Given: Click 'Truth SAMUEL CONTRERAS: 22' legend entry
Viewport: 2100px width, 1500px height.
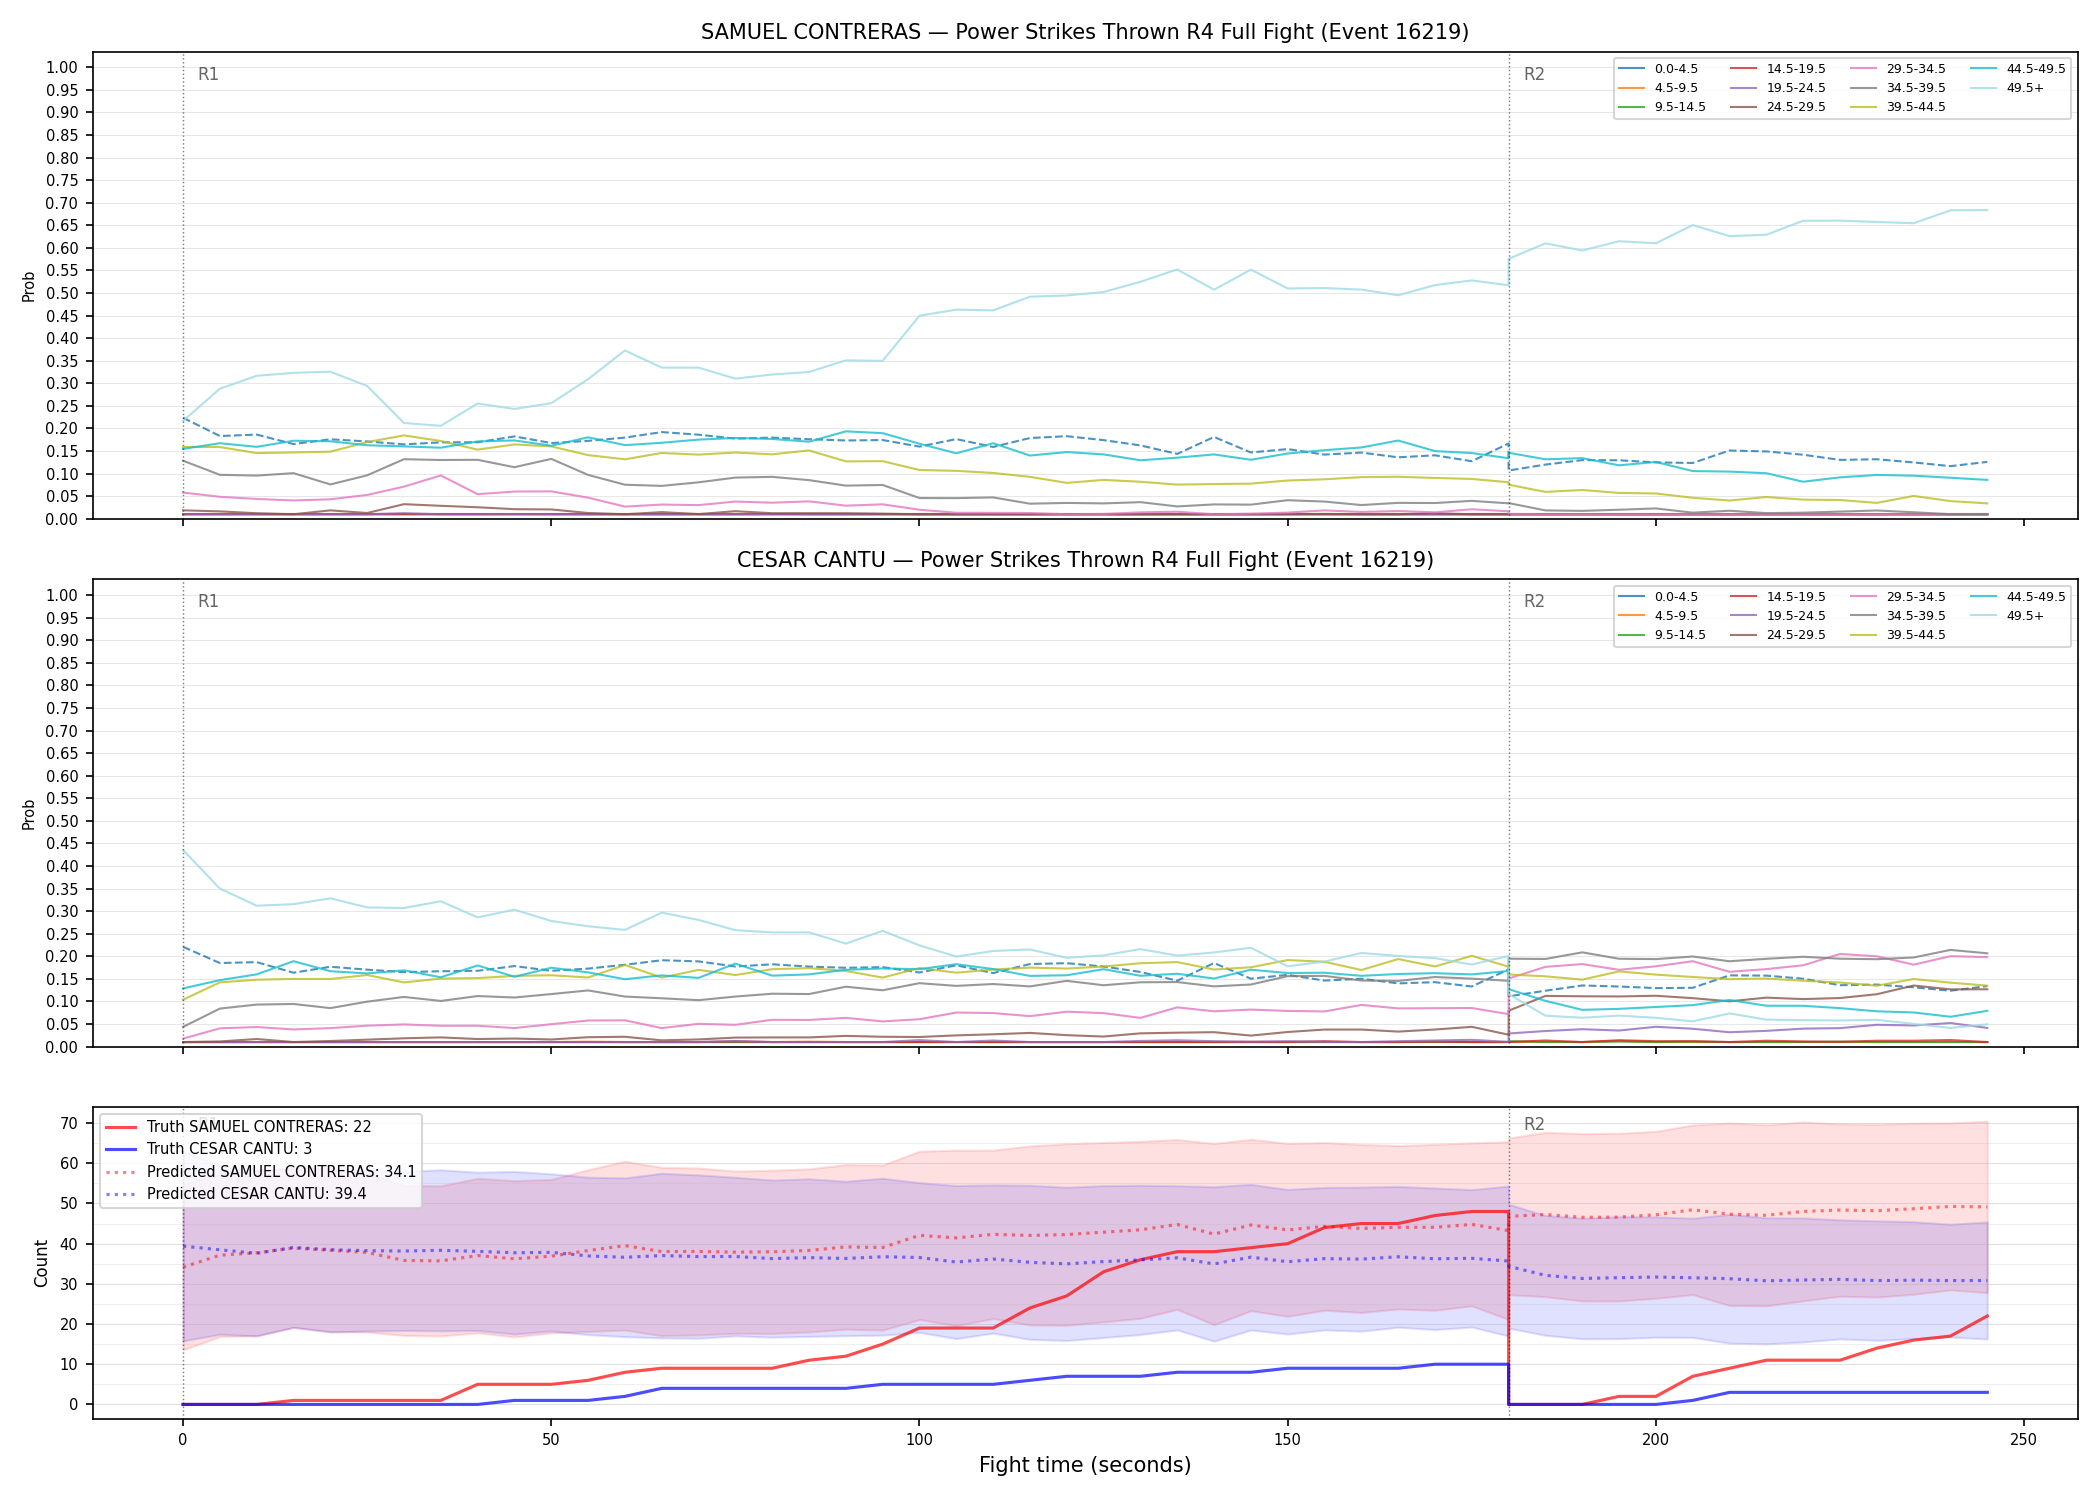Looking at the screenshot, I should [239, 1127].
